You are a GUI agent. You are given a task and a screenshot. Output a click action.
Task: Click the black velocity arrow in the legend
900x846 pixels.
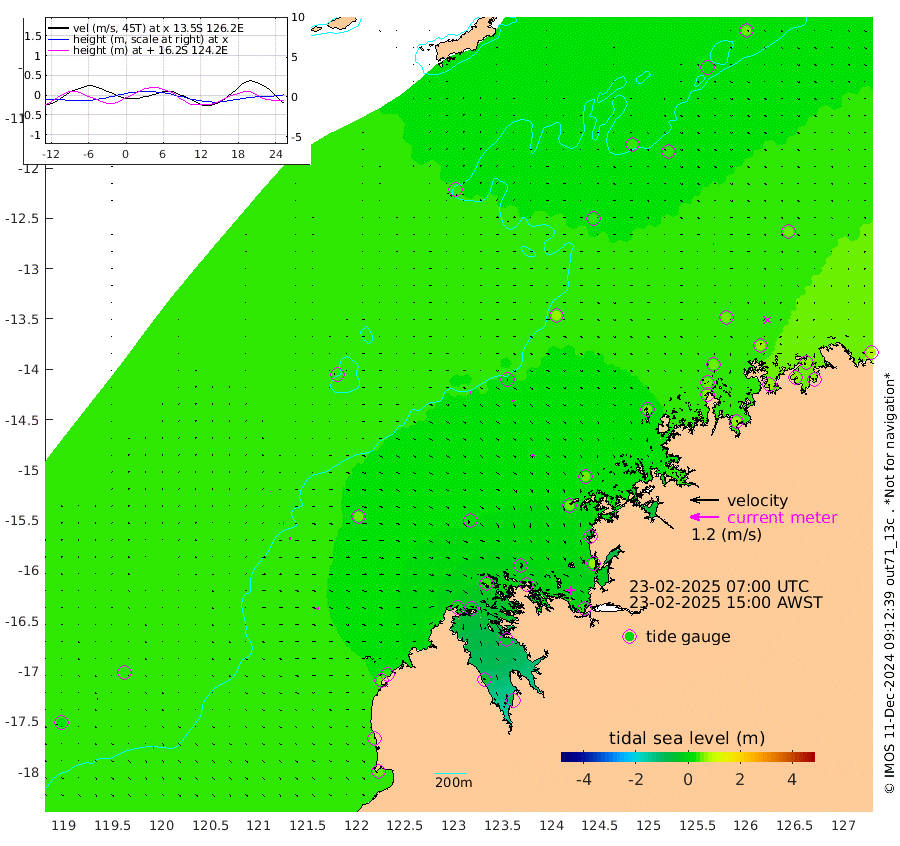click(x=704, y=500)
